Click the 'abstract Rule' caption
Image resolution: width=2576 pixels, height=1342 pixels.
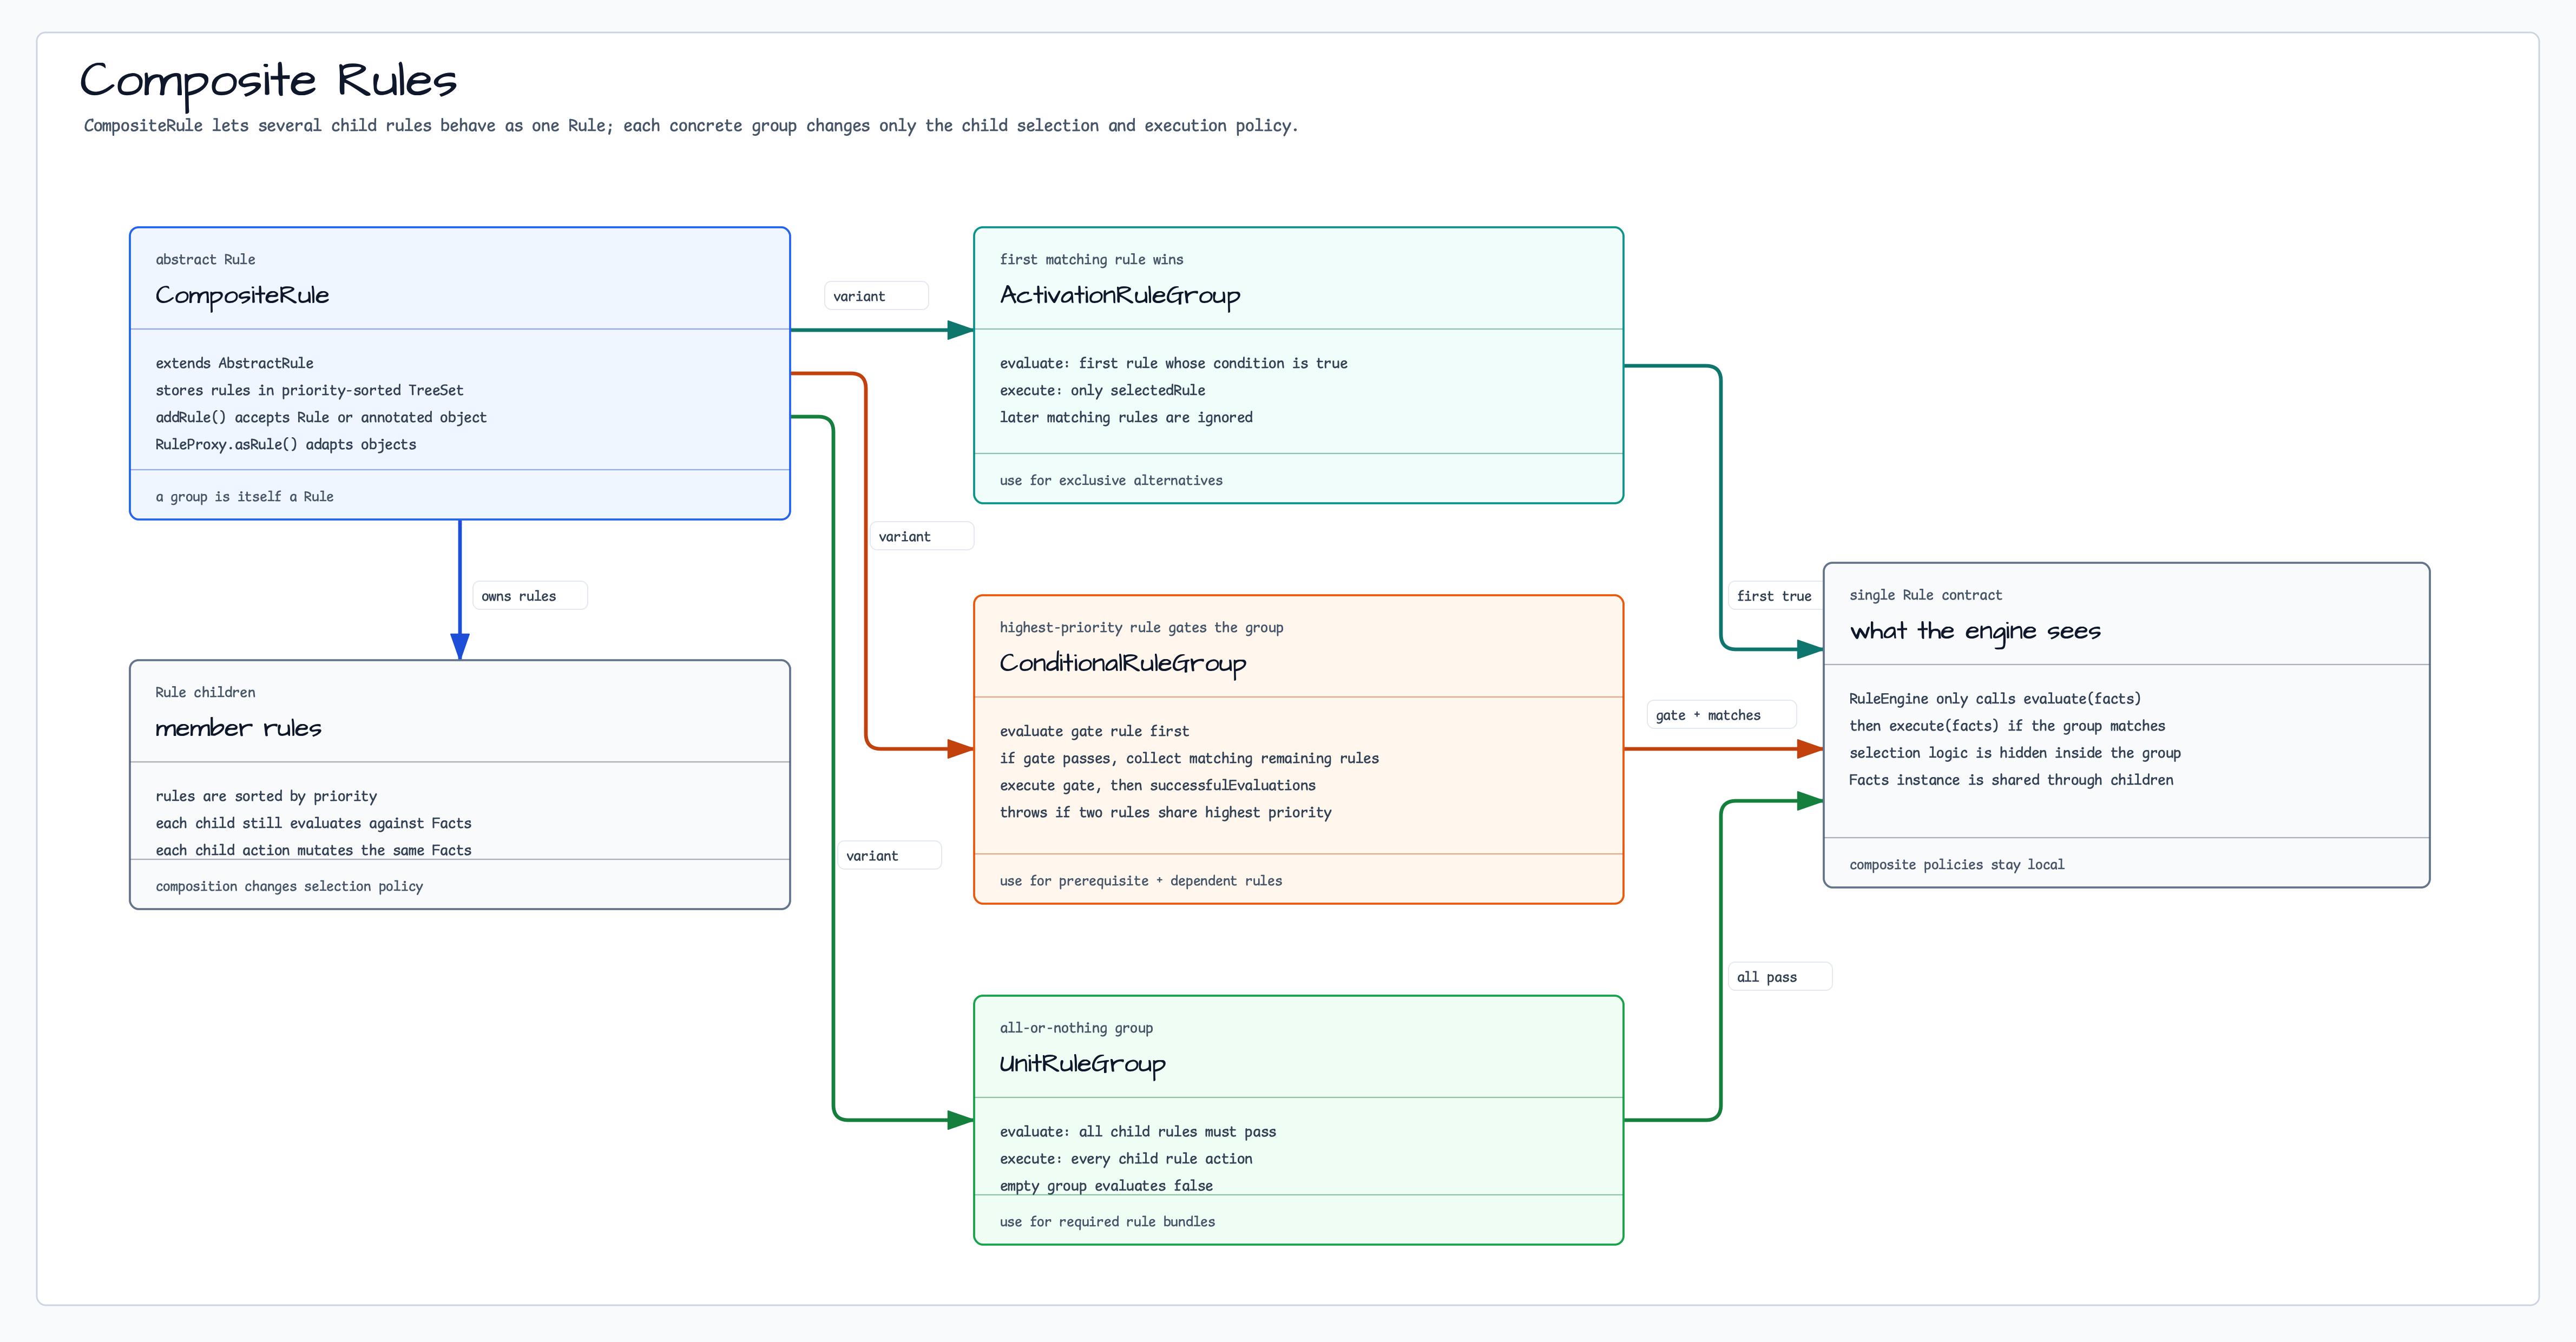click(x=205, y=259)
